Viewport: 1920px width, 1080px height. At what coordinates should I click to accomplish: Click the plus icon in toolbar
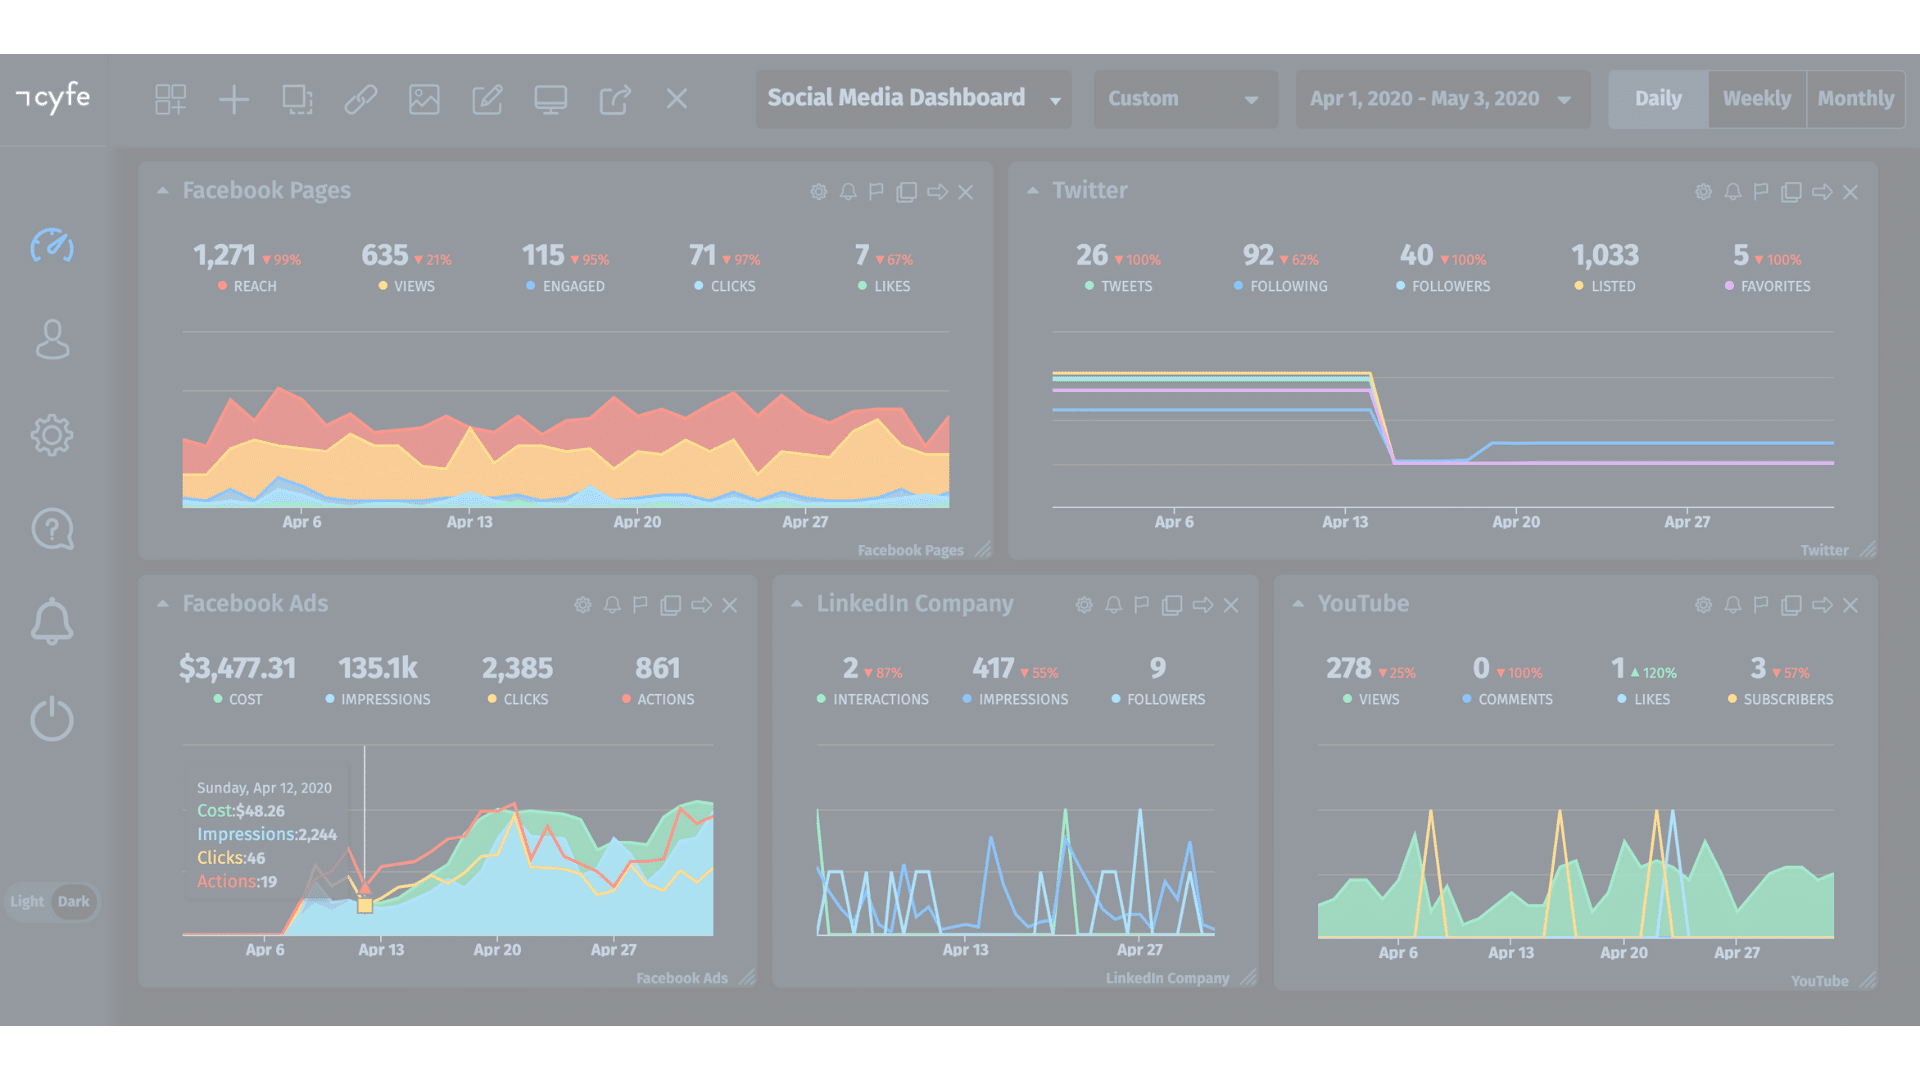234,99
